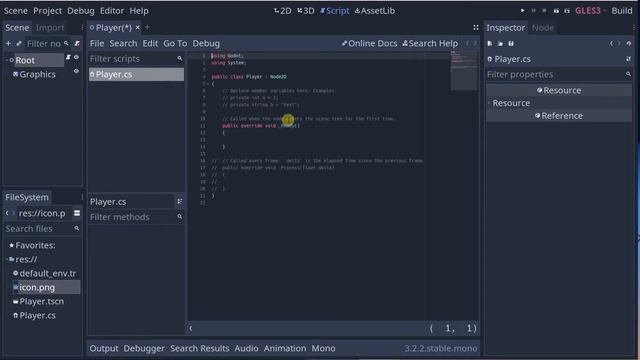
Task: Open script editor Debug menu
Action: pyautogui.click(x=206, y=43)
